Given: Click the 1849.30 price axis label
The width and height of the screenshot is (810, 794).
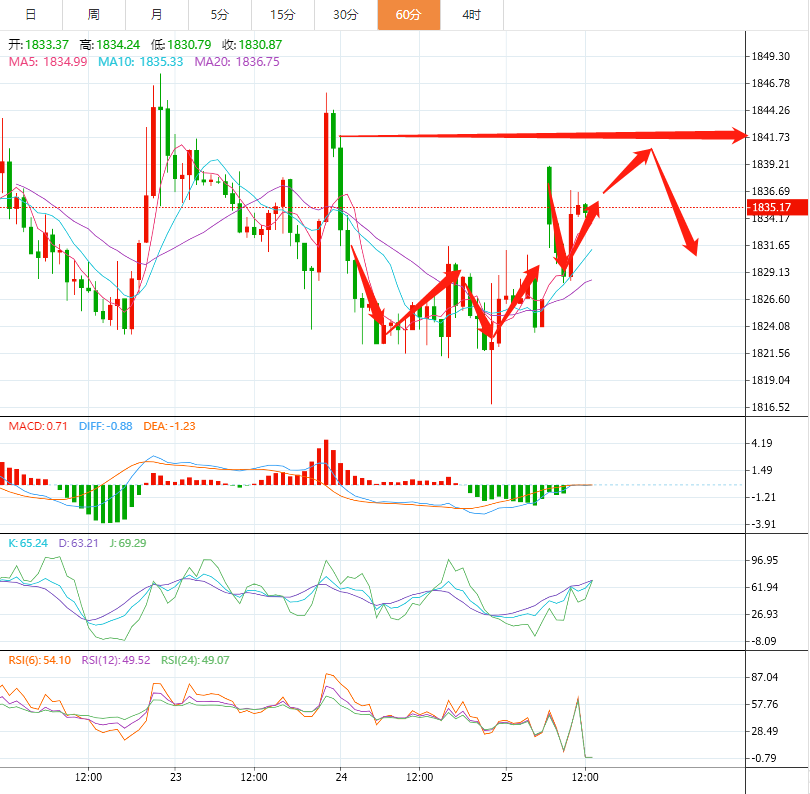Looking at the screenshot, I should click(770, 56).
